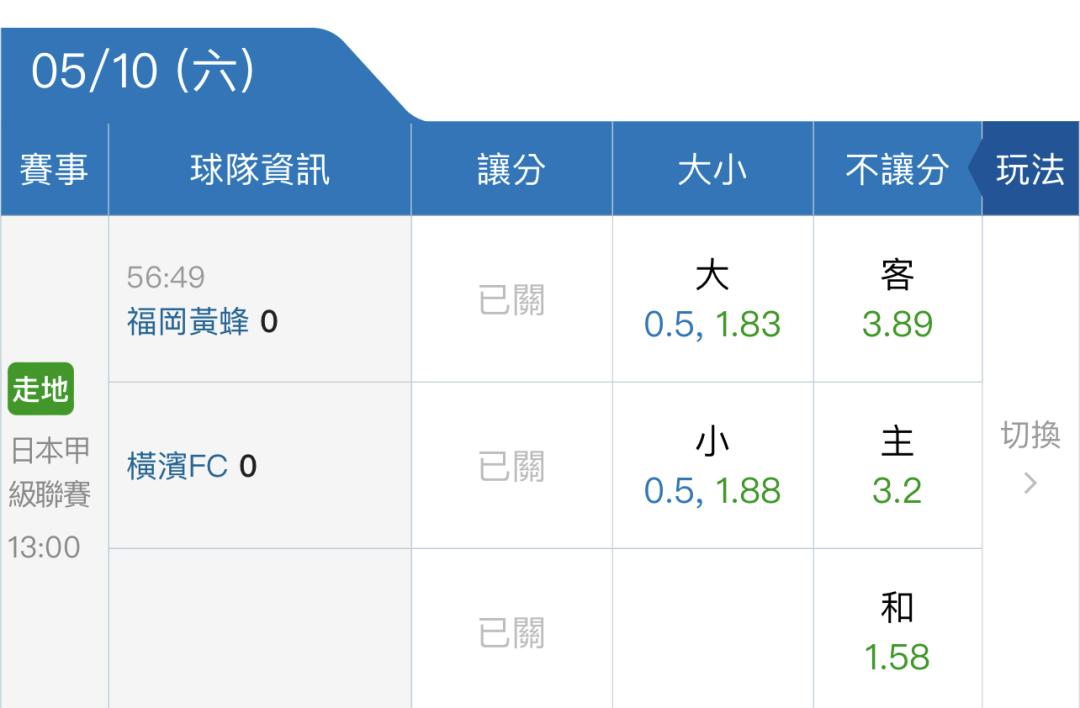Click the 切換 switch label
1080x708 pixels.
point(1030,436)
